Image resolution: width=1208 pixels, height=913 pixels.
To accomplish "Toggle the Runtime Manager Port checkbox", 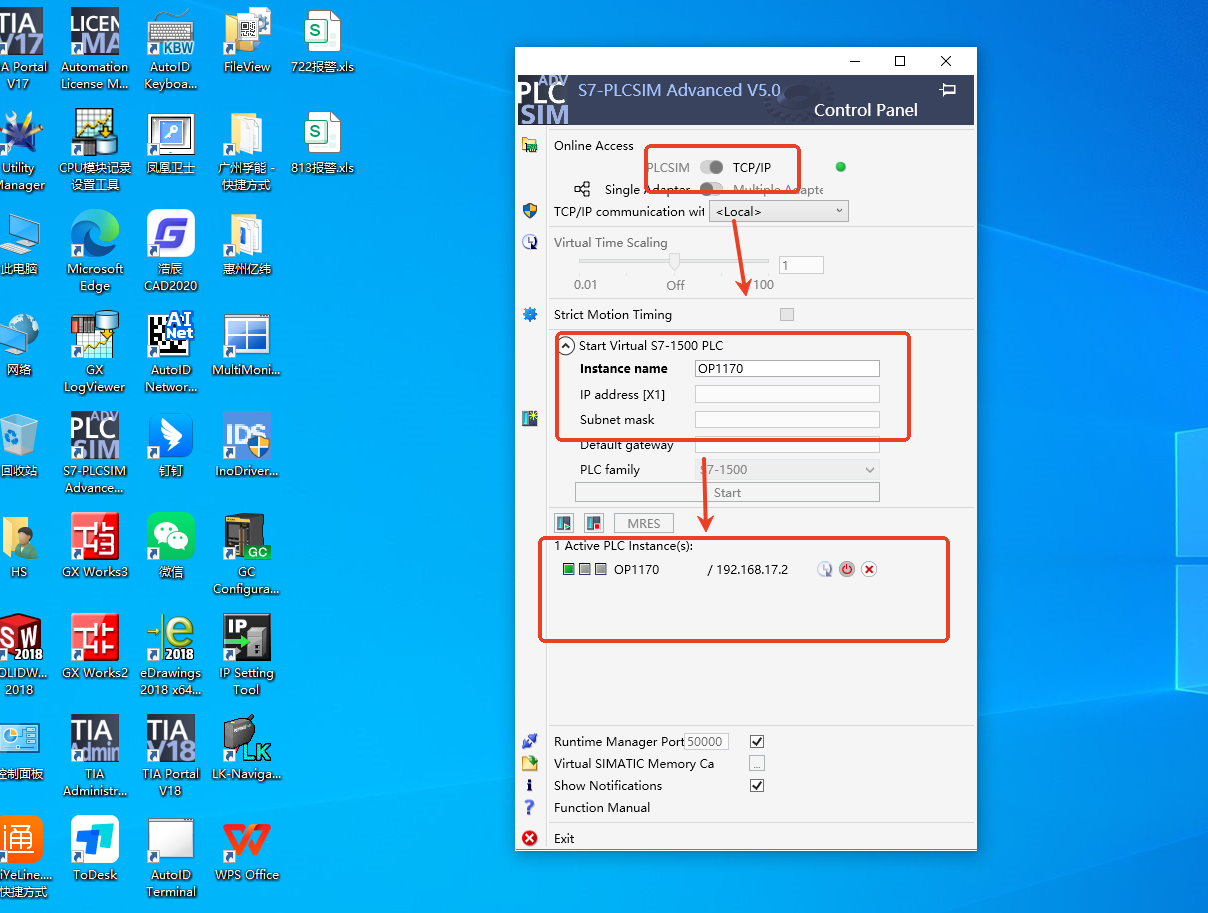I will tap(757, 741).
